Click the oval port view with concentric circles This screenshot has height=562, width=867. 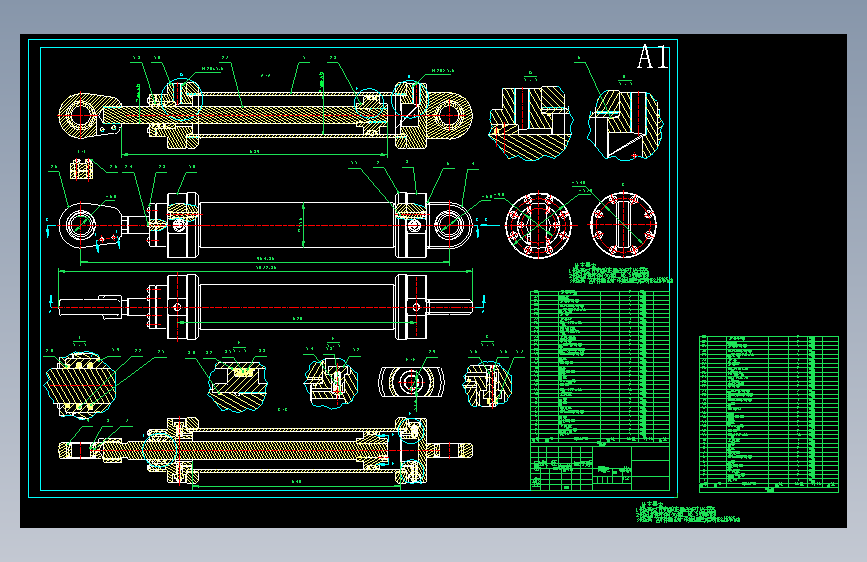411,382
